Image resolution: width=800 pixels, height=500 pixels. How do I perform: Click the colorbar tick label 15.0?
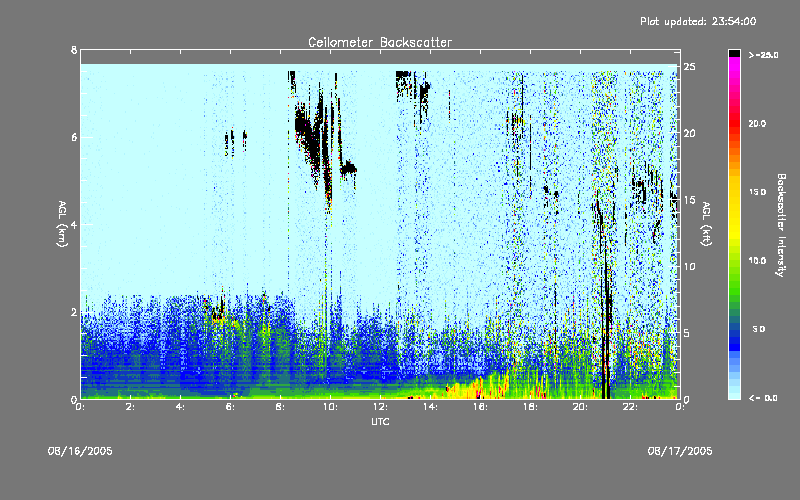click(757, 192)
